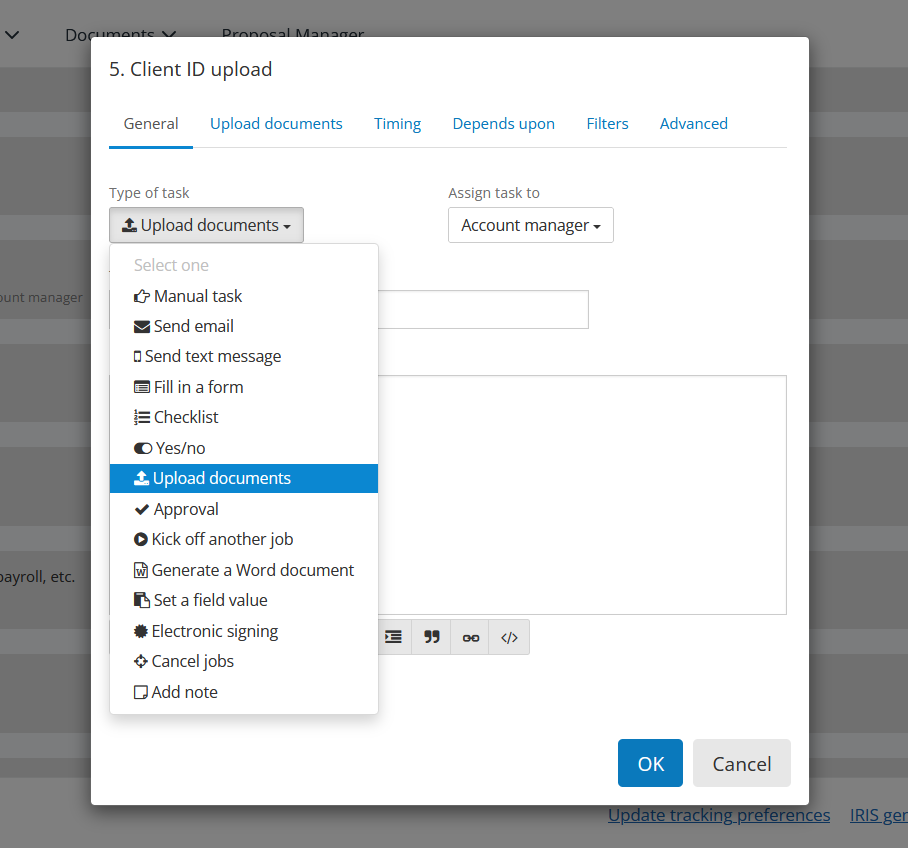The height and width of the screenshot is (848, 908).
Task: Select the Send email envelope option
Action: pyautogui.click(x=193, y=326)
